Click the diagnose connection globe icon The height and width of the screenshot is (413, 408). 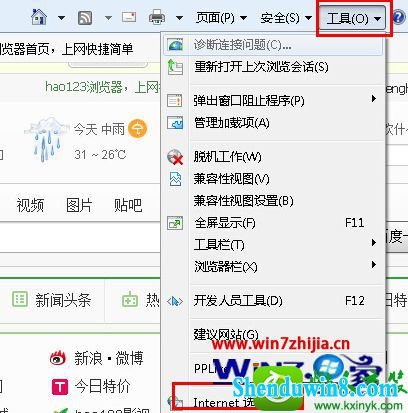(175, 45)
